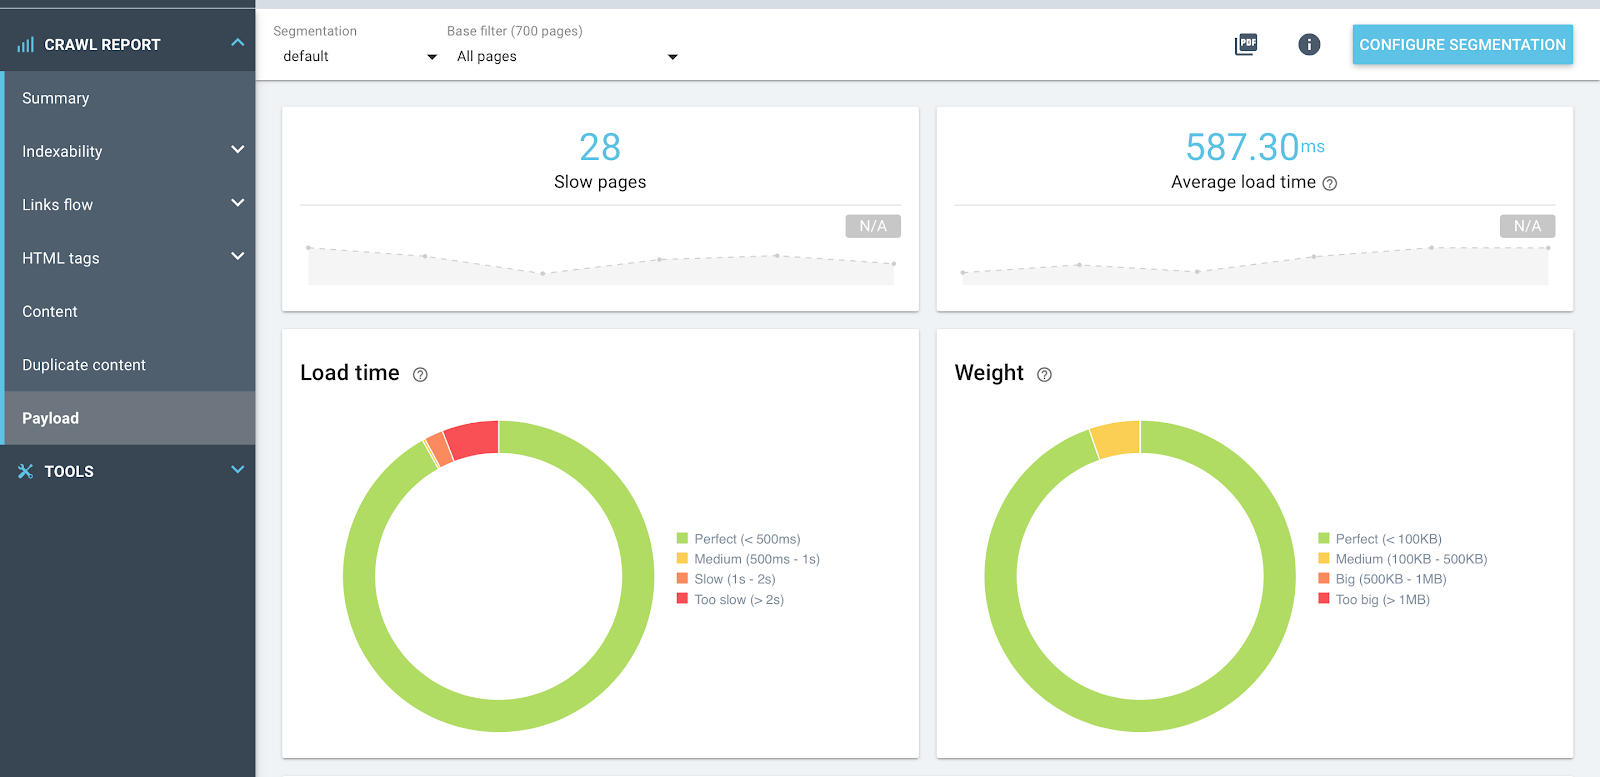1600x777 pixels.
Task: Open the information icon in header
Action: (1309, 44)
